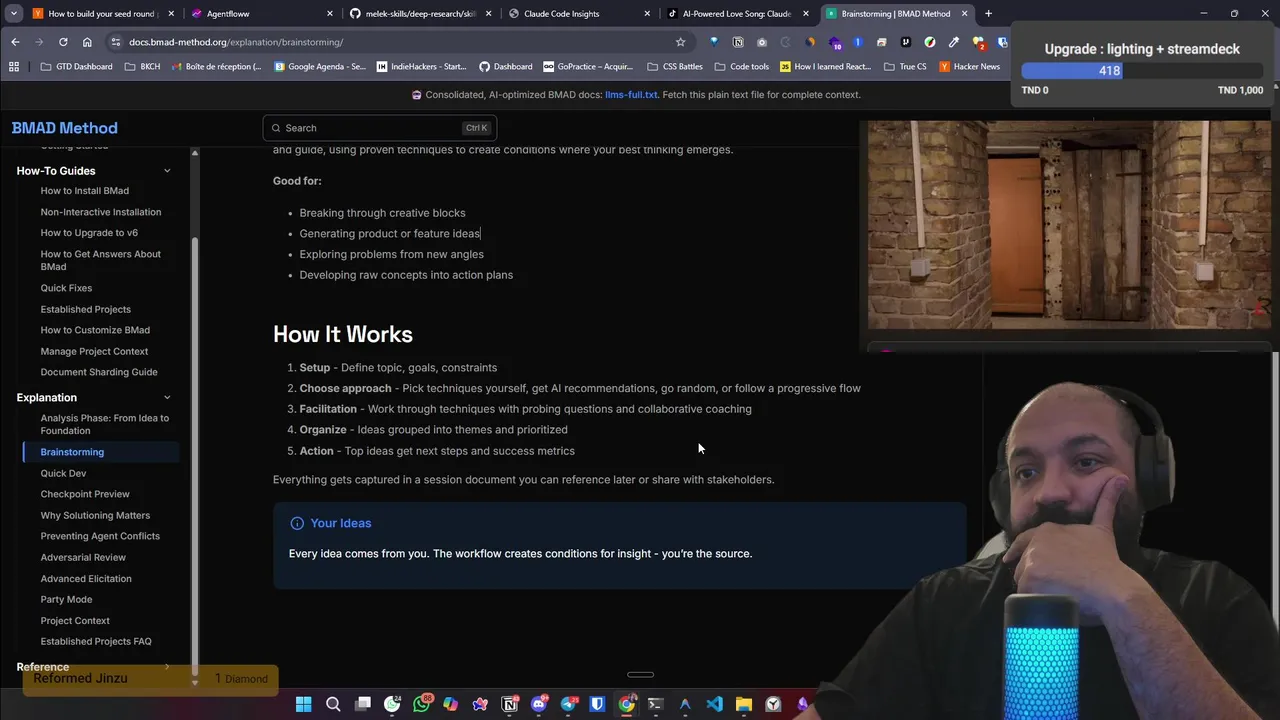The image size is (1280, 720).
Task: Open Telegram from the taskbar
Action: point(568,704)
